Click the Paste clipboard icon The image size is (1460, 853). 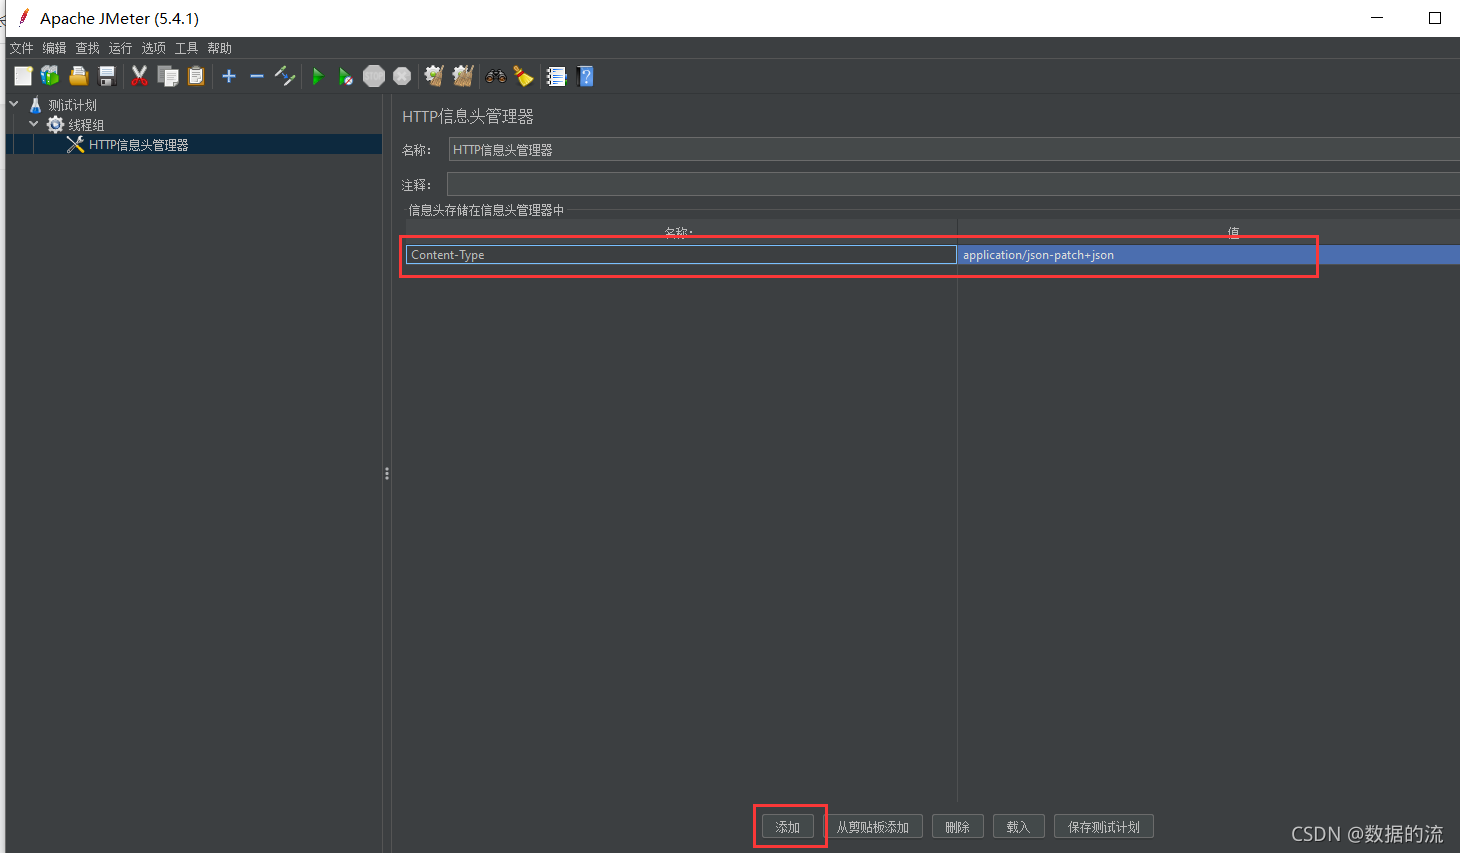point(196,76)
